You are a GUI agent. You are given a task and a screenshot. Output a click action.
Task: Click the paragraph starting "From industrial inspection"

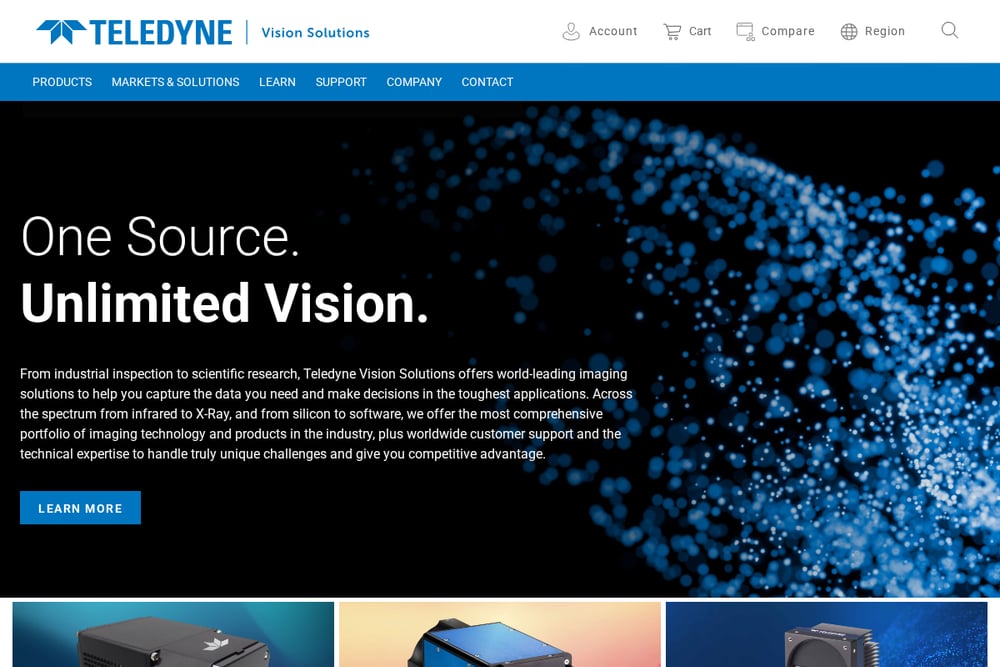click(x=326, y=414)
